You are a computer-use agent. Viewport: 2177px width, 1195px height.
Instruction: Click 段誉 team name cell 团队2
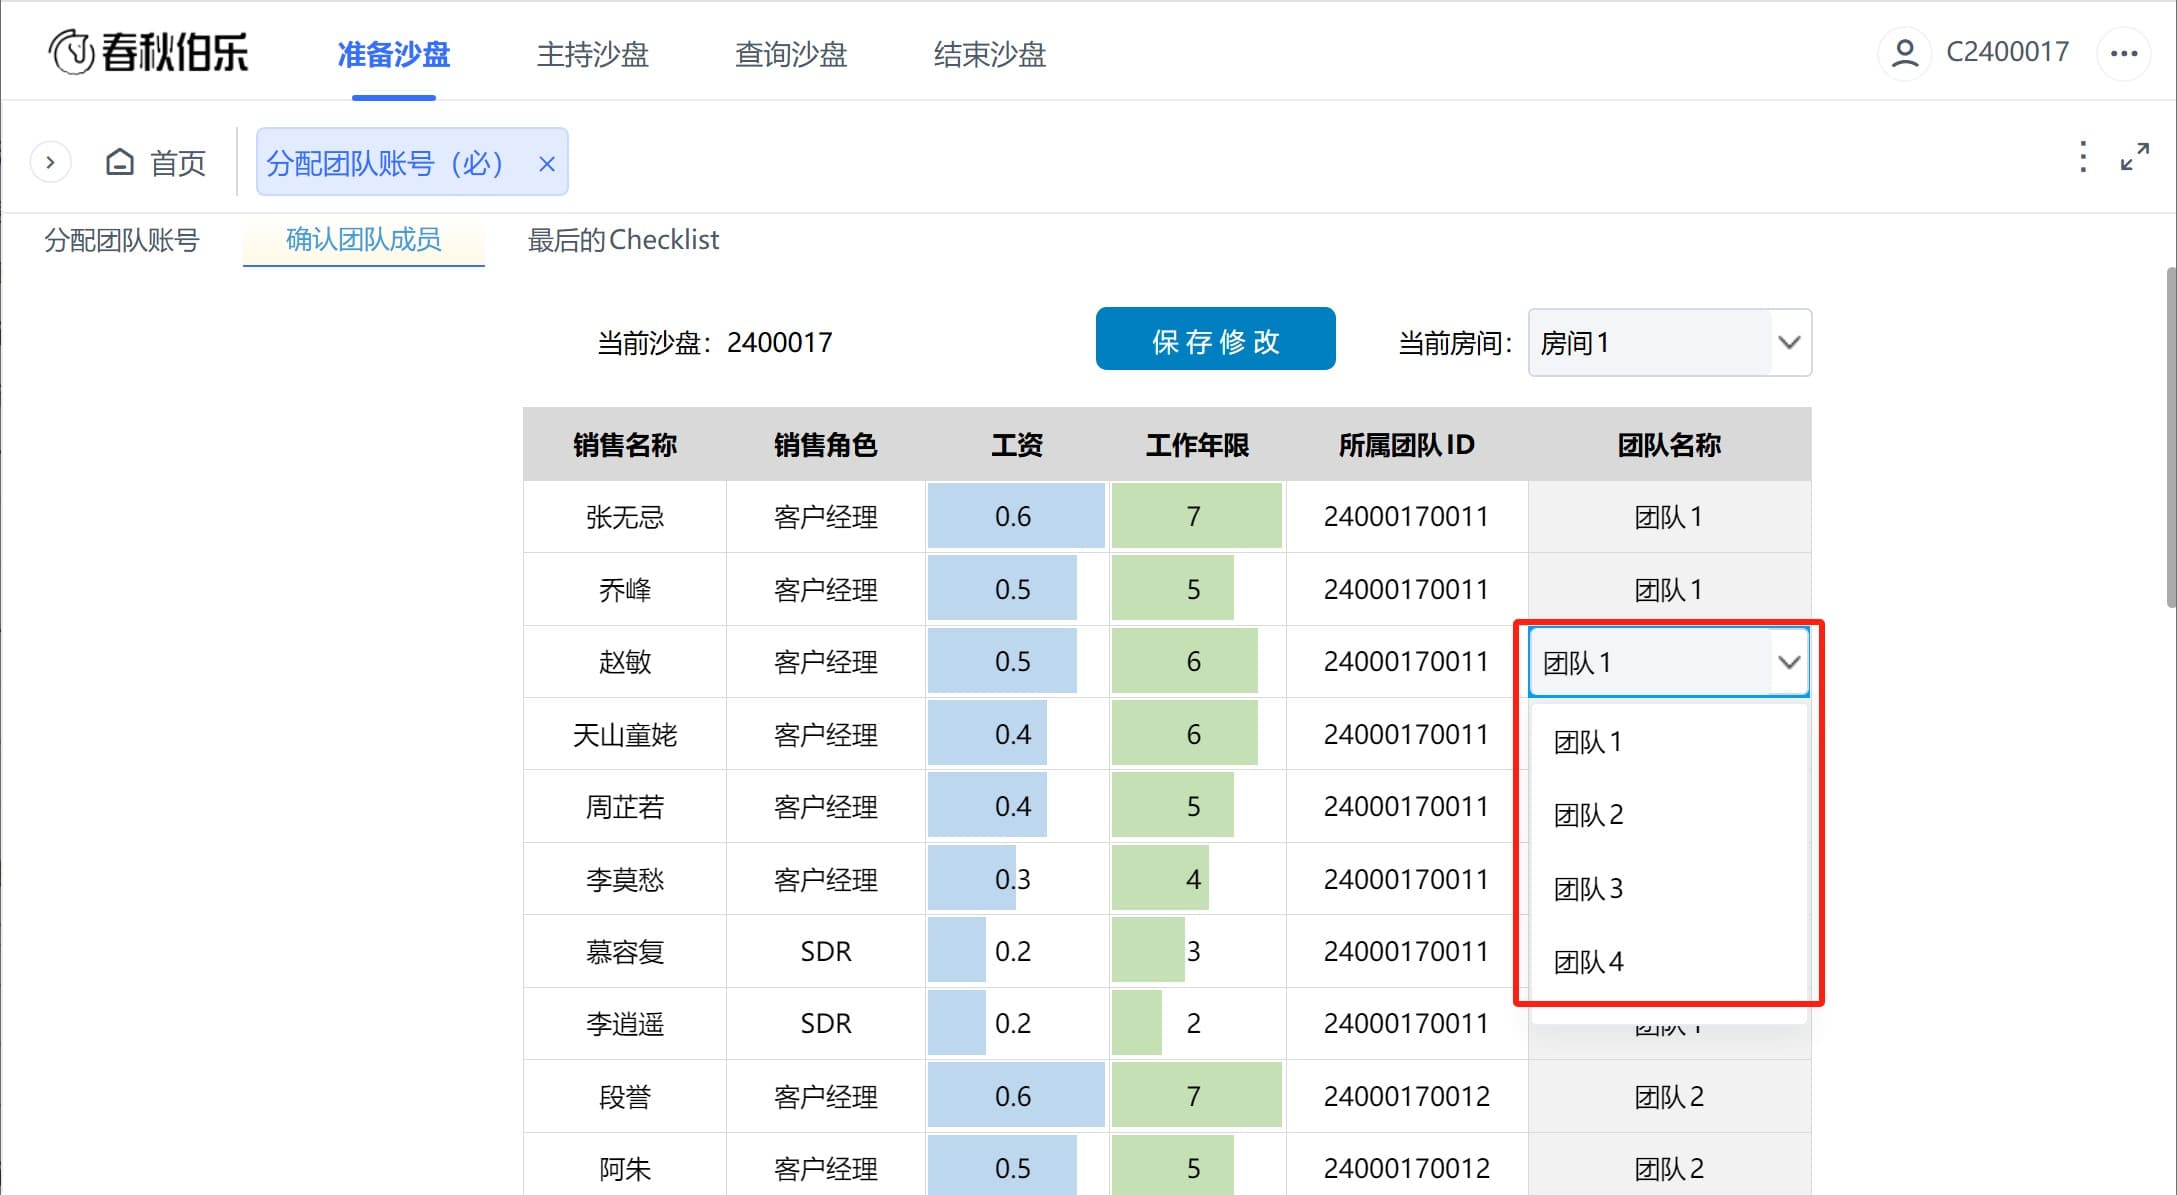[1669, 1097]
